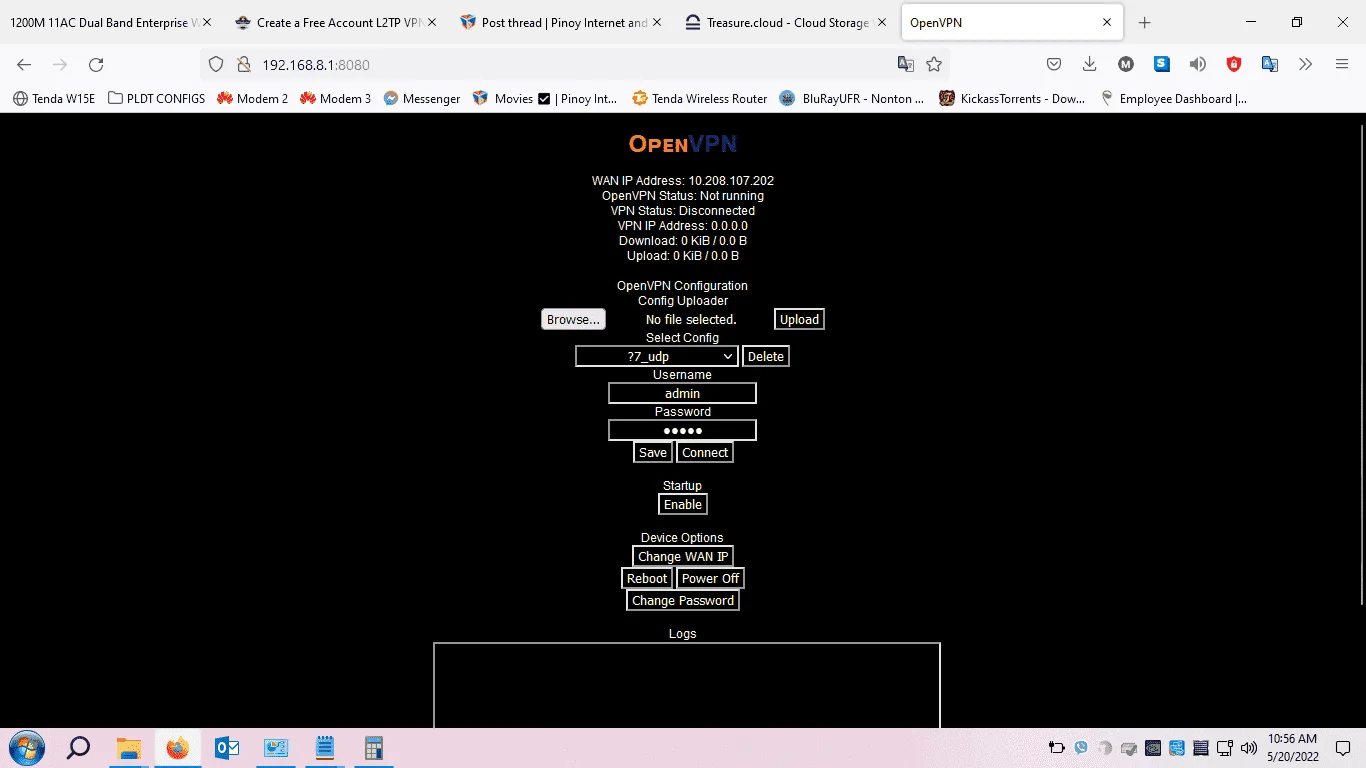Screen dimensions: 1366x768
Task: Open the notepad app icon in taskbar
Action: point(325,748)
